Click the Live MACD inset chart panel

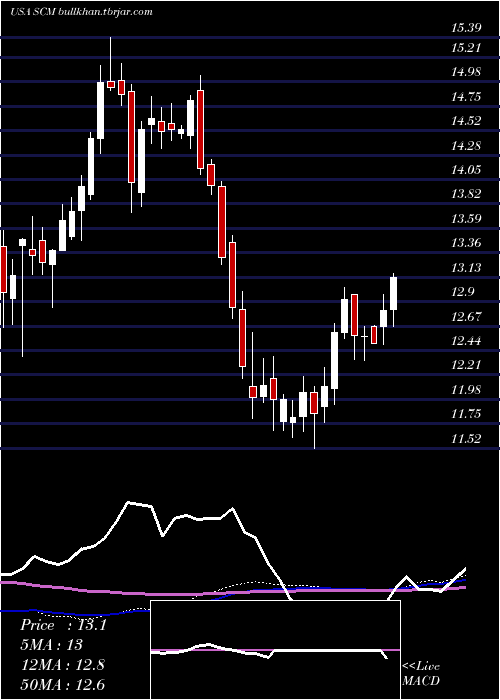pyautogui.click(x=275, y=650)
